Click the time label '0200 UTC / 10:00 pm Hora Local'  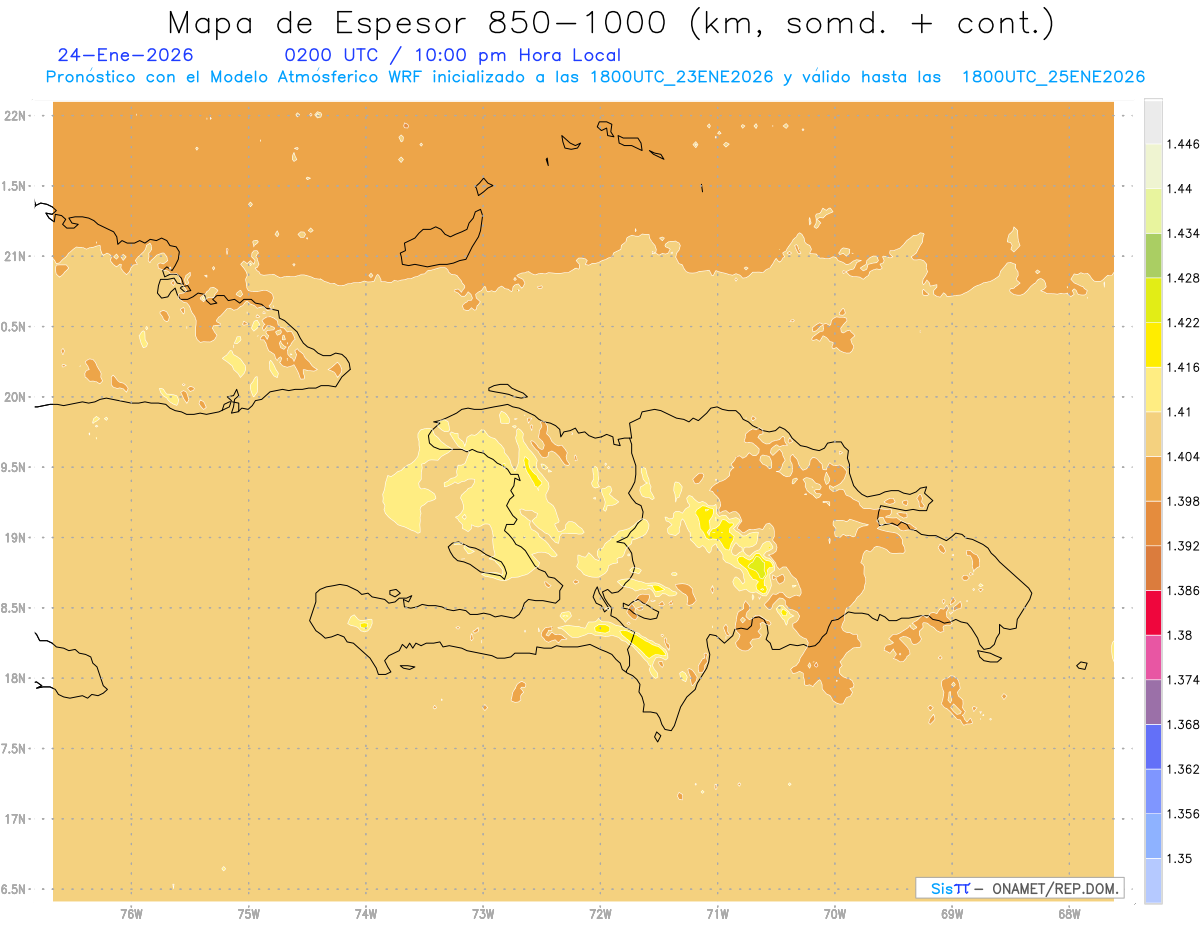[x=453, y=55]
